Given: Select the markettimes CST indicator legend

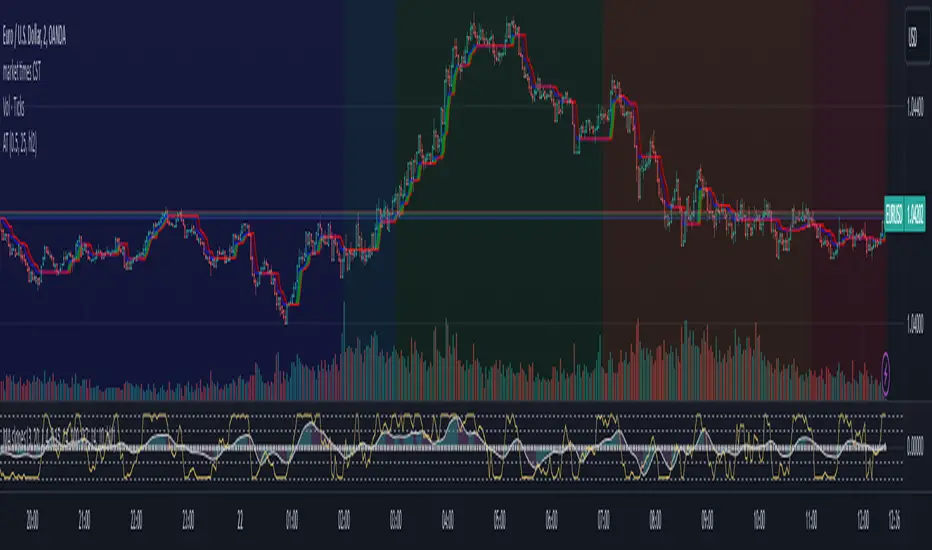Looking at the screenshot, I should [22, 73].
